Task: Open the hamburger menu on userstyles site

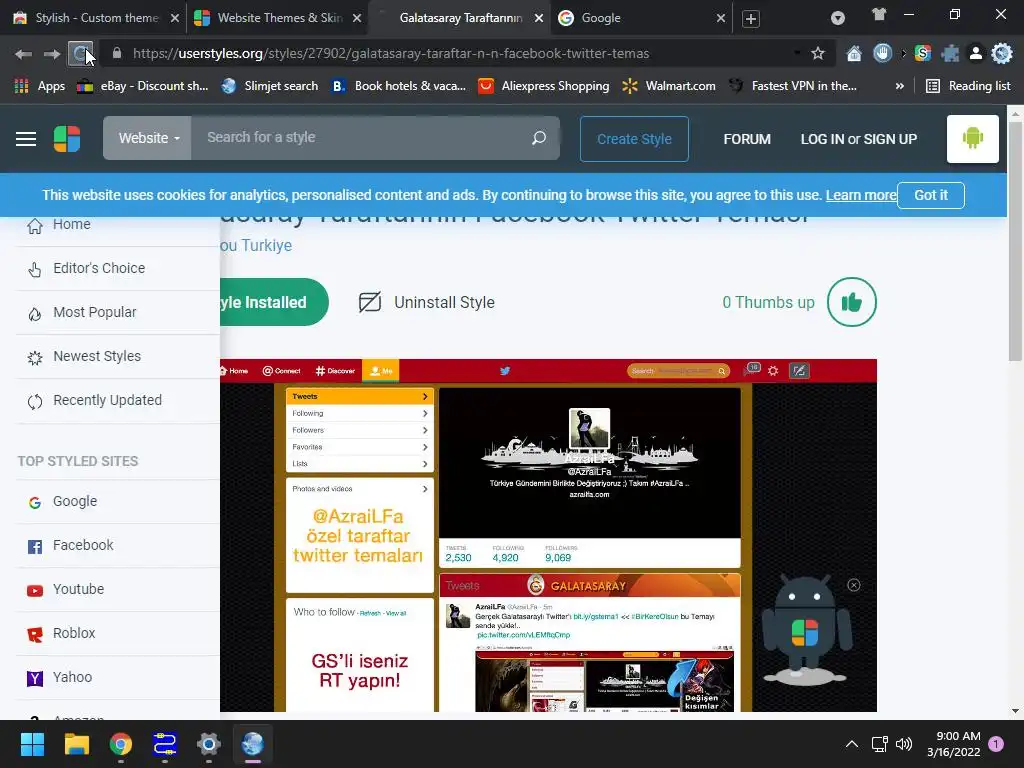Action: [x=25, y=138]
